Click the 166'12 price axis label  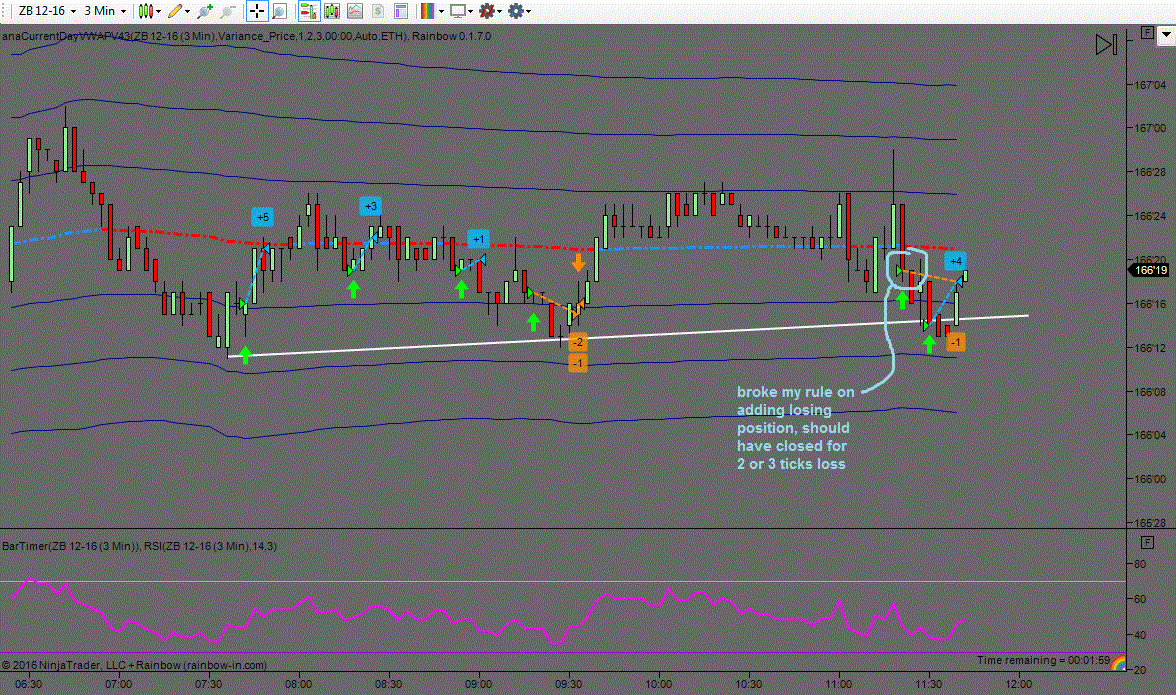click(1150, 348)
